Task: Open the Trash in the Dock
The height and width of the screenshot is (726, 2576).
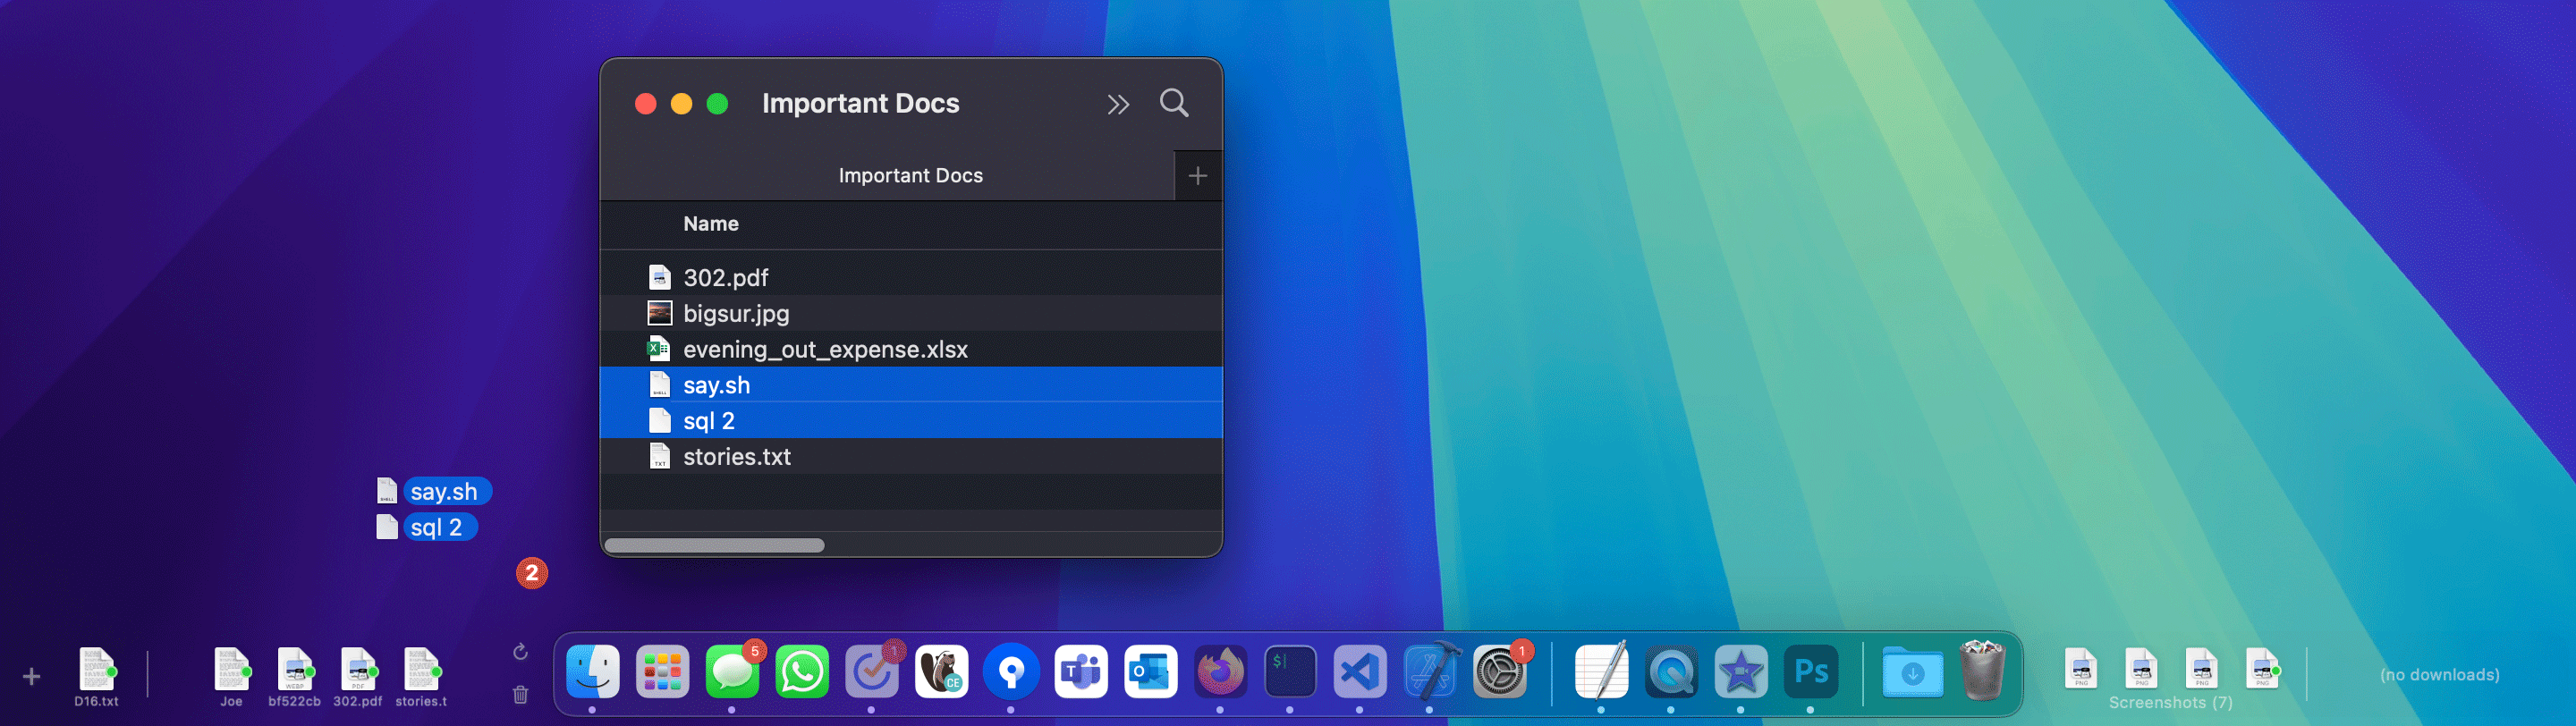Action: click(x=1981, y=669)
